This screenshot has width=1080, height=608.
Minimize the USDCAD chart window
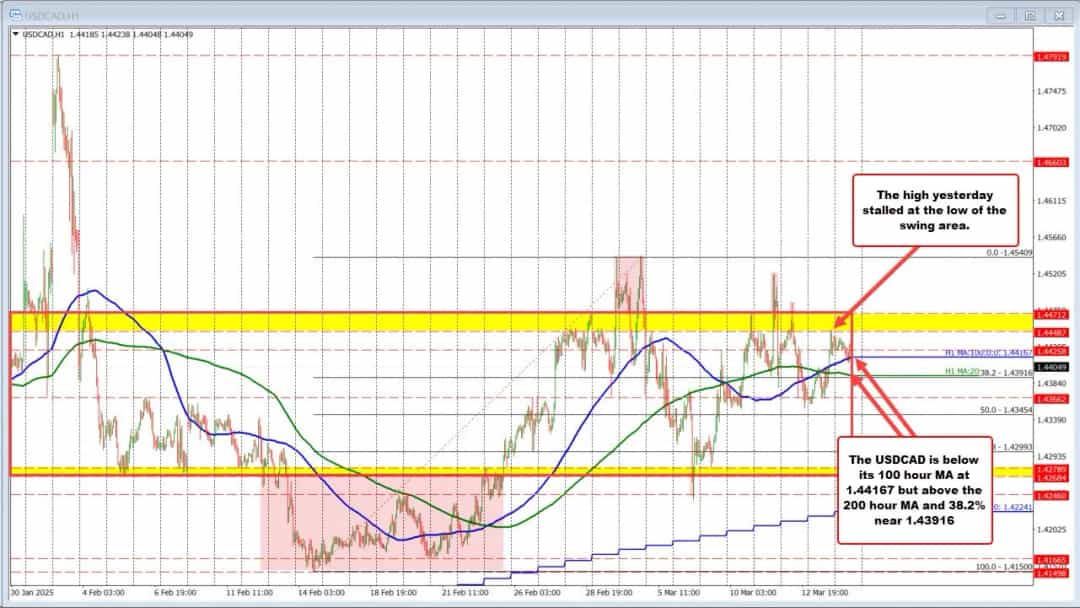[x=998, y=16]
